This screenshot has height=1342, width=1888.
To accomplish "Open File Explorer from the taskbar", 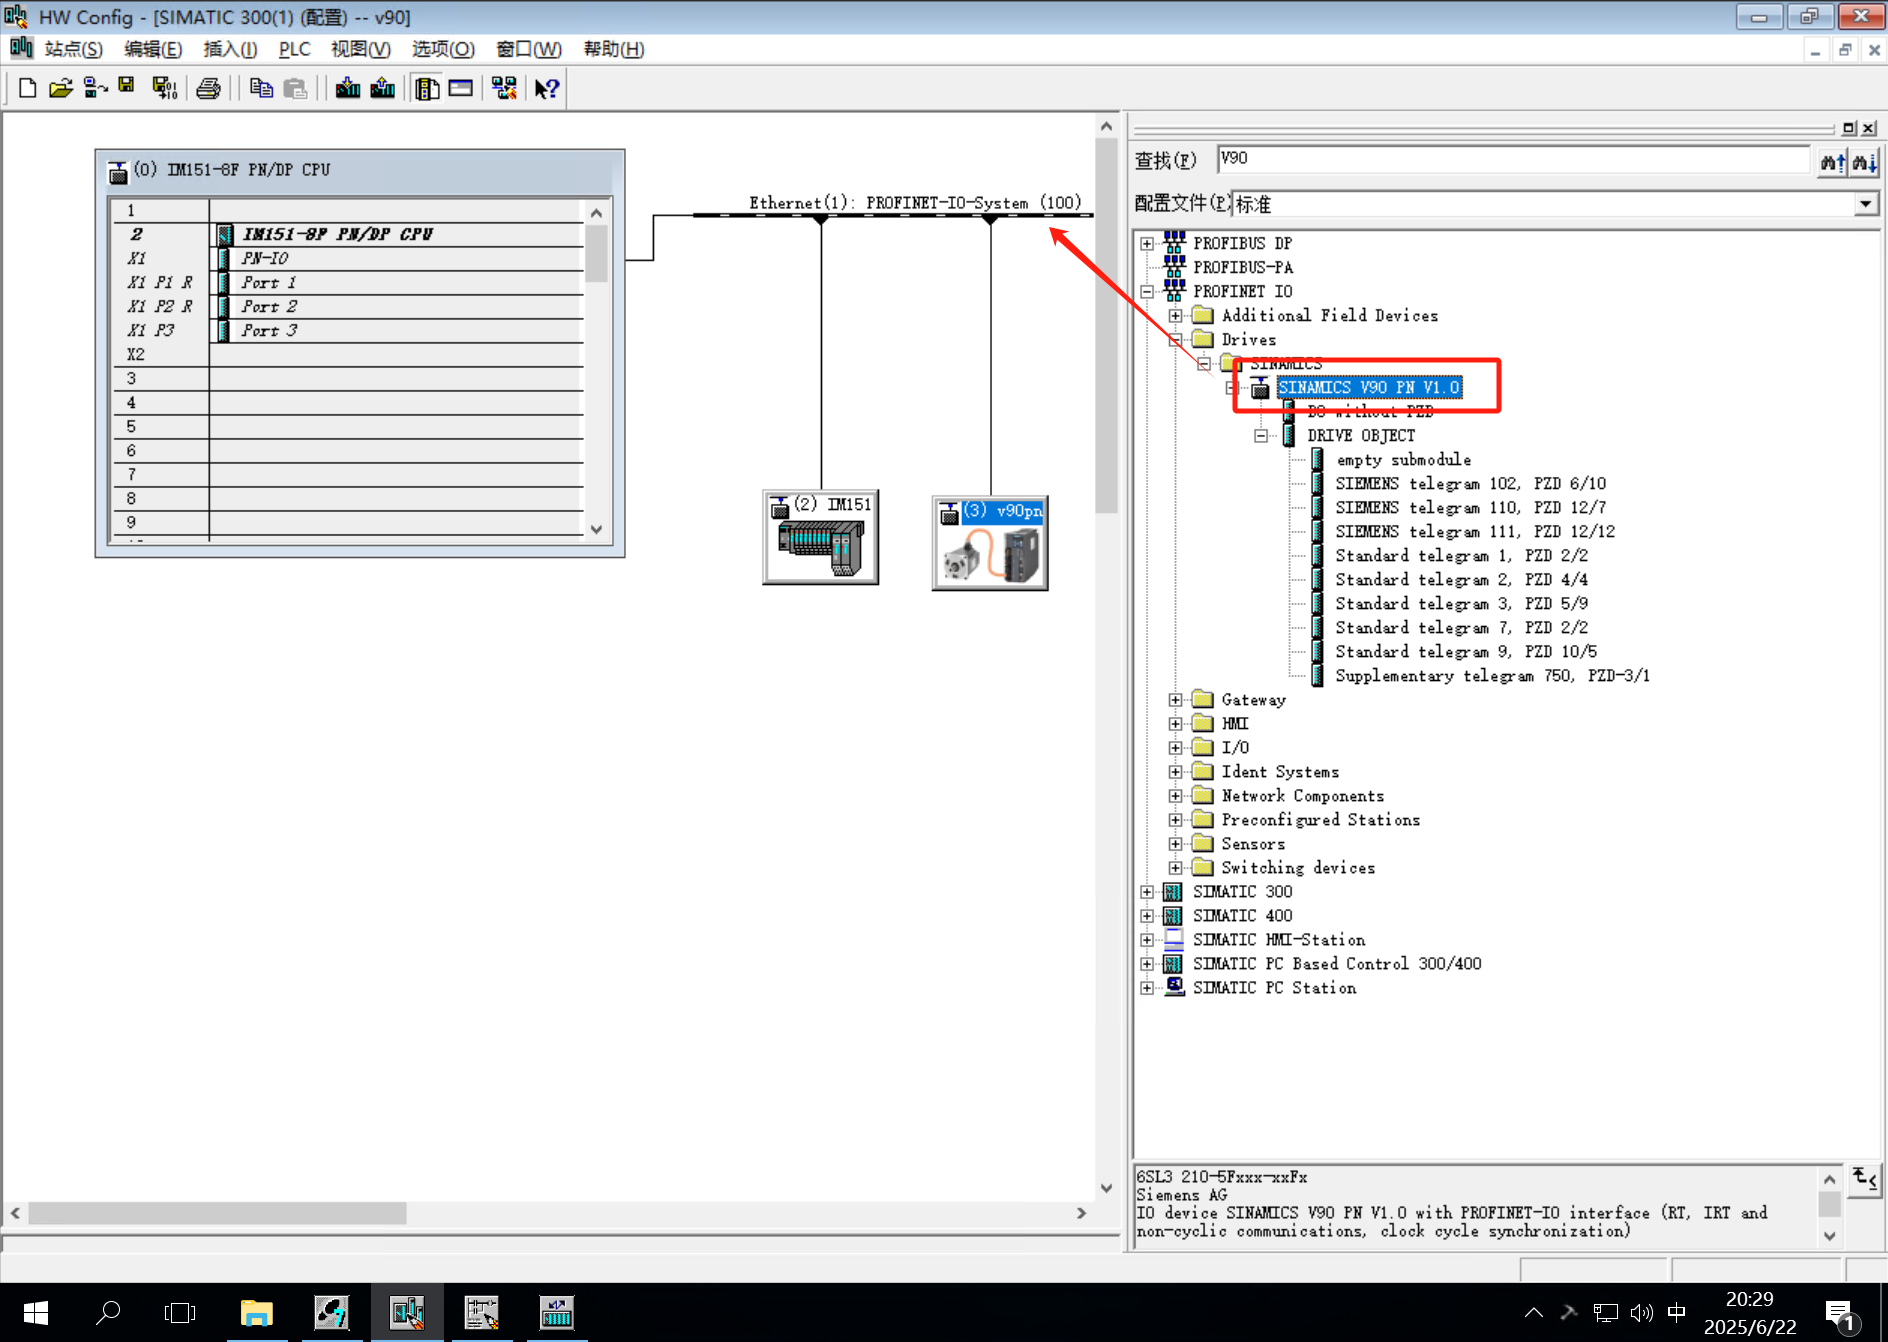I will click(256, 1312).
